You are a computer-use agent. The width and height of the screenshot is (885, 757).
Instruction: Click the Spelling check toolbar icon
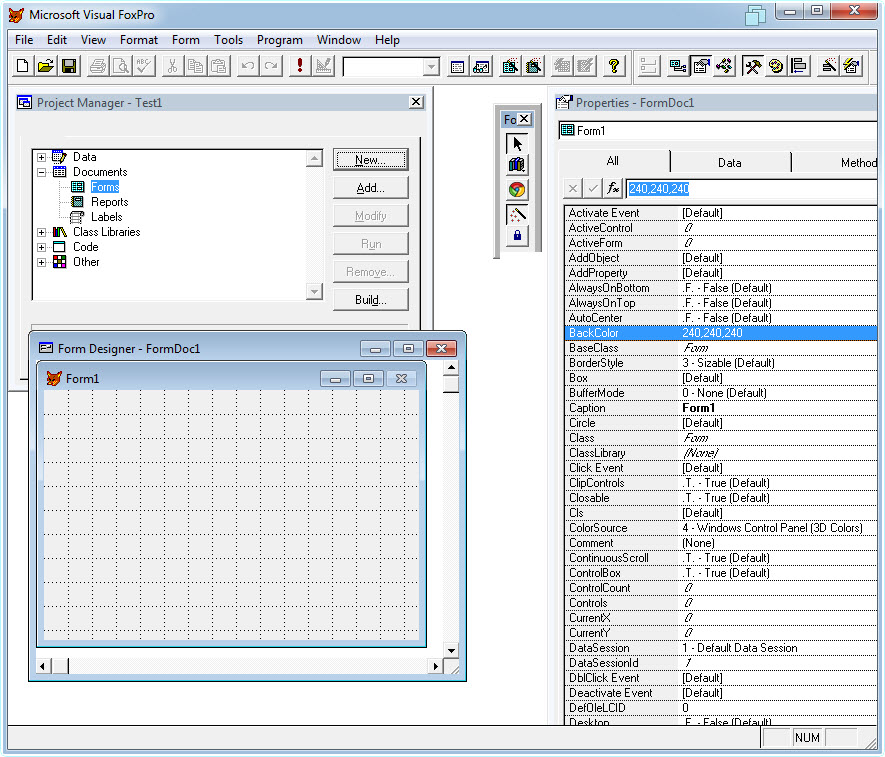pyautogui.click(x=144, y=67)
